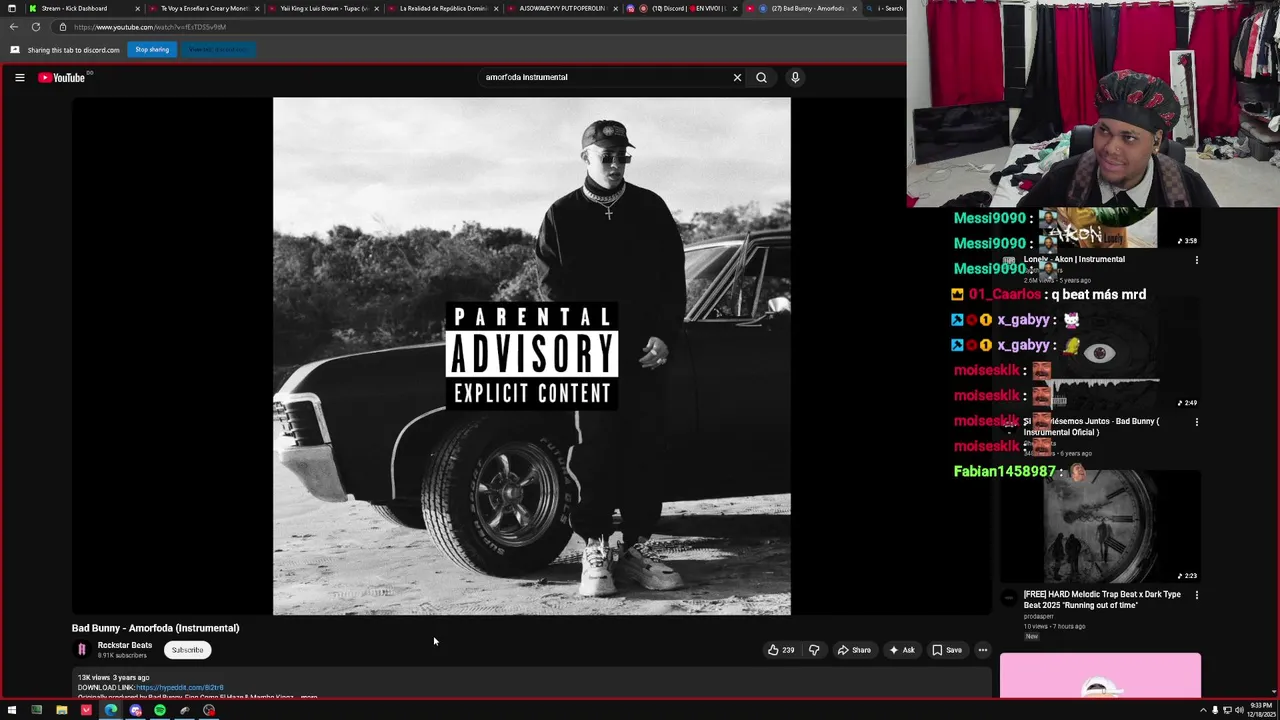
Task: Click the video title Bad Bunny - Amorfoda
Action: [x=155, y=628]
